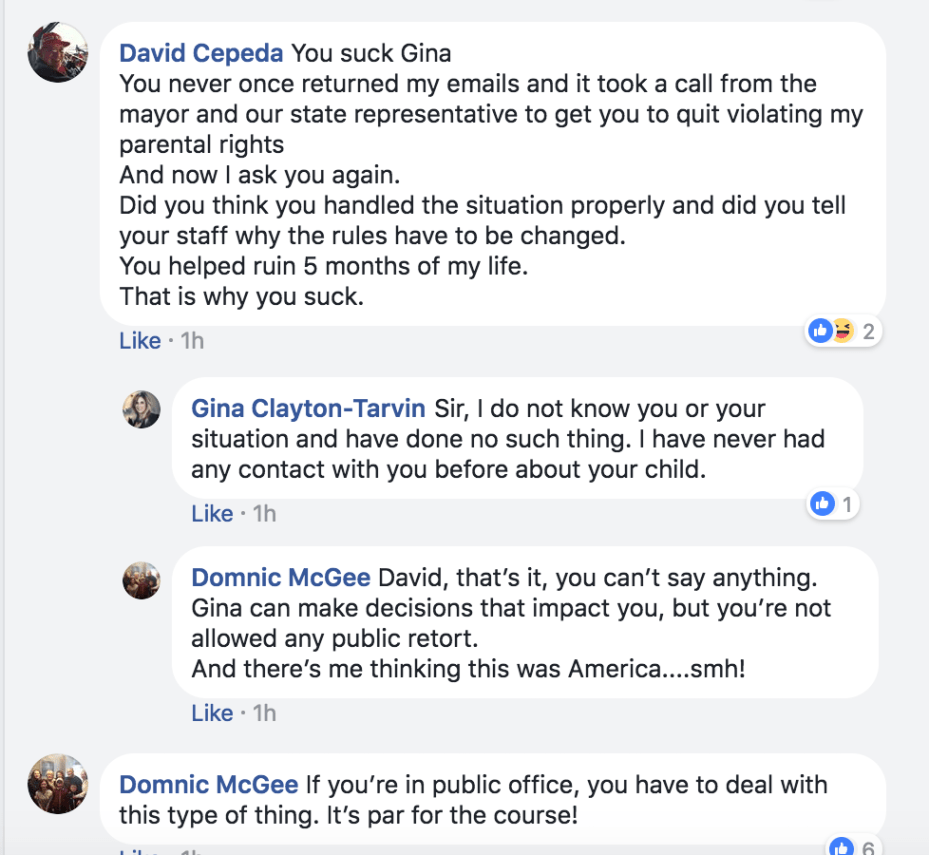Like Domnic McGee's reply about public retort
This screenshot has width=929, height=855.
(x=211, y=713)
